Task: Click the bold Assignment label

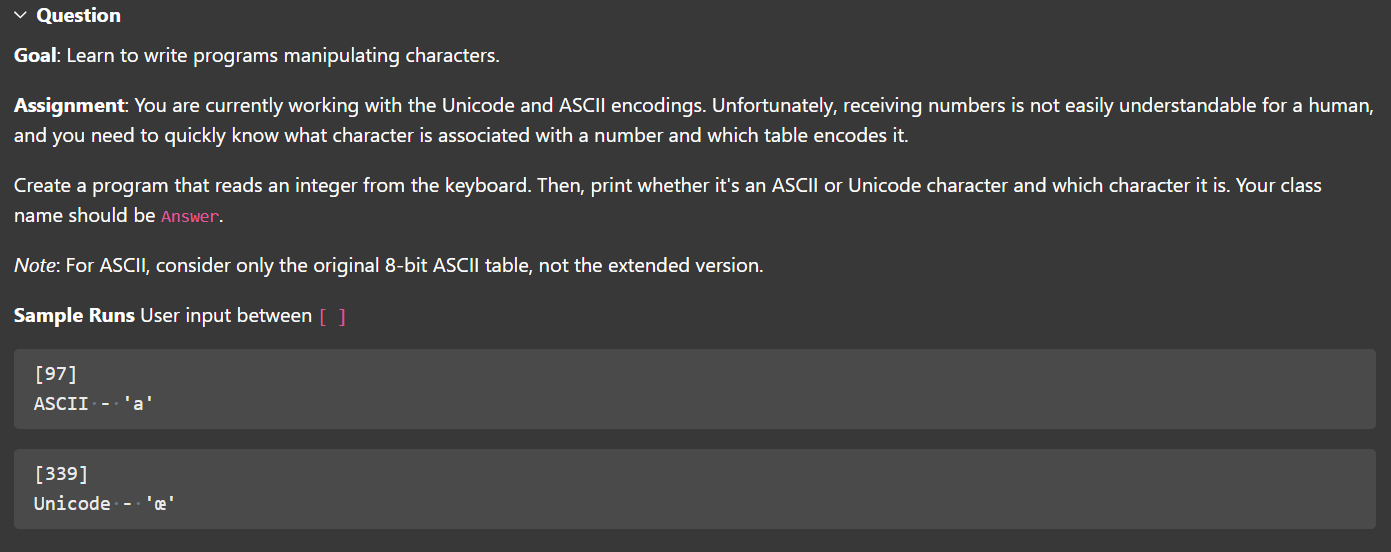Action: pos(68,106)
